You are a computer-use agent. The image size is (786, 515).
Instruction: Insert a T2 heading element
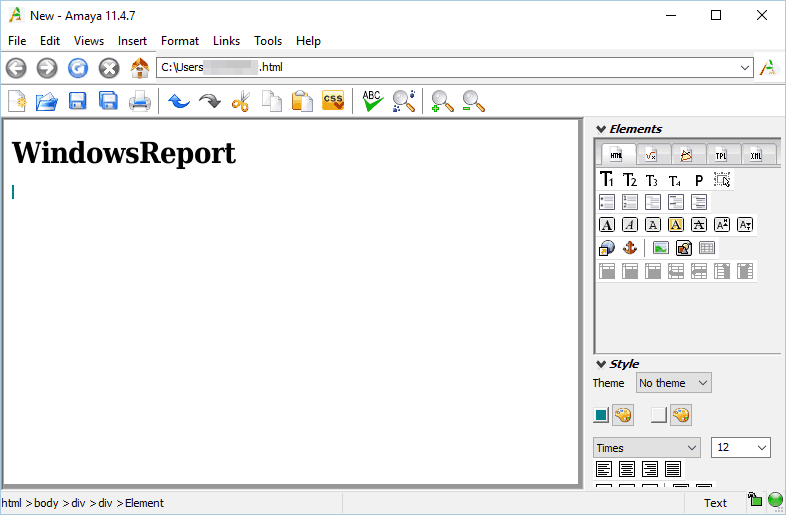tap(630, 180)
